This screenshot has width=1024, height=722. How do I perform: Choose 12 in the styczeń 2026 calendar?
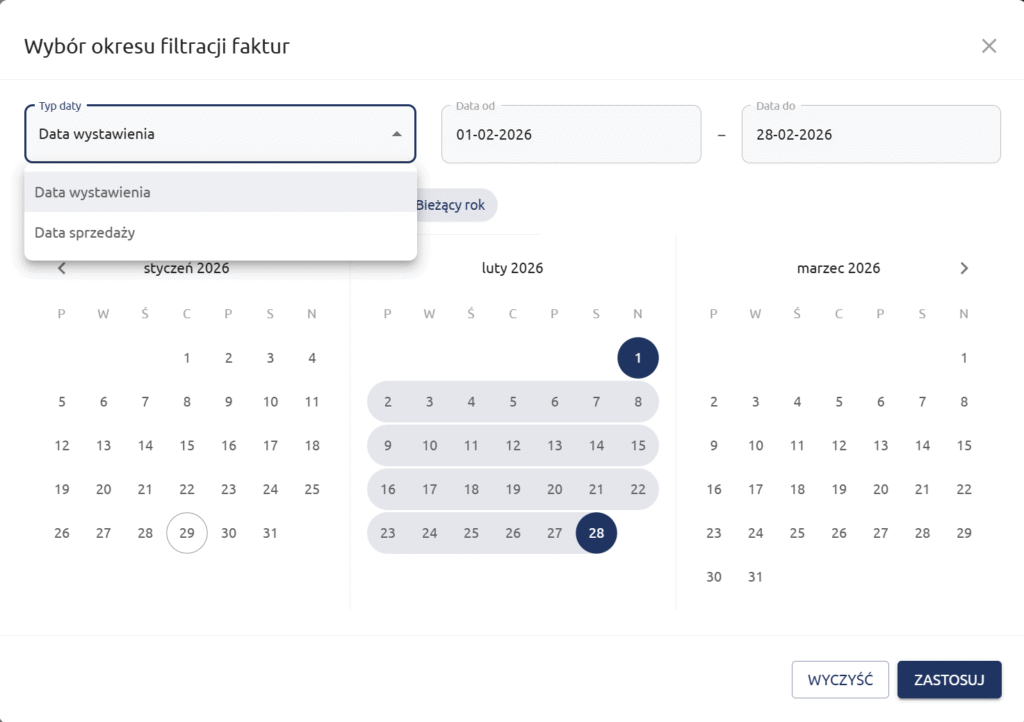(62, 446)
